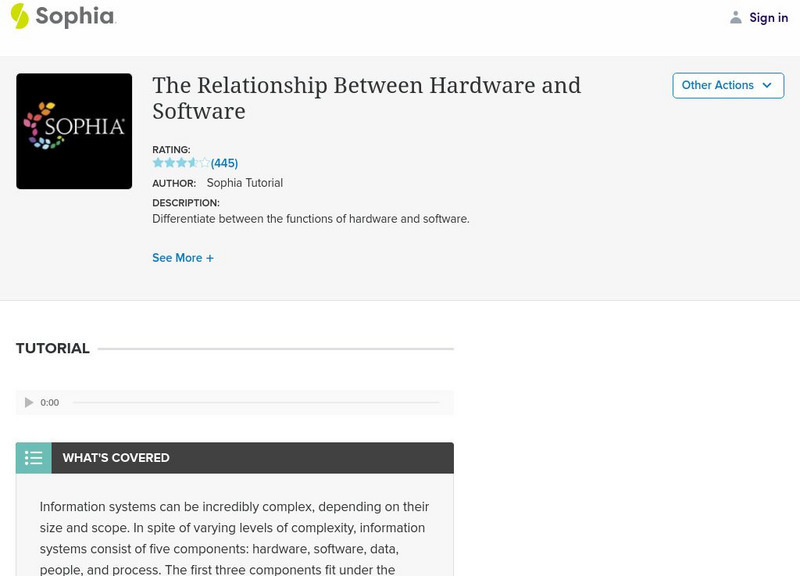Click the second rating star

pyautogui.click(x=168, y=162)
